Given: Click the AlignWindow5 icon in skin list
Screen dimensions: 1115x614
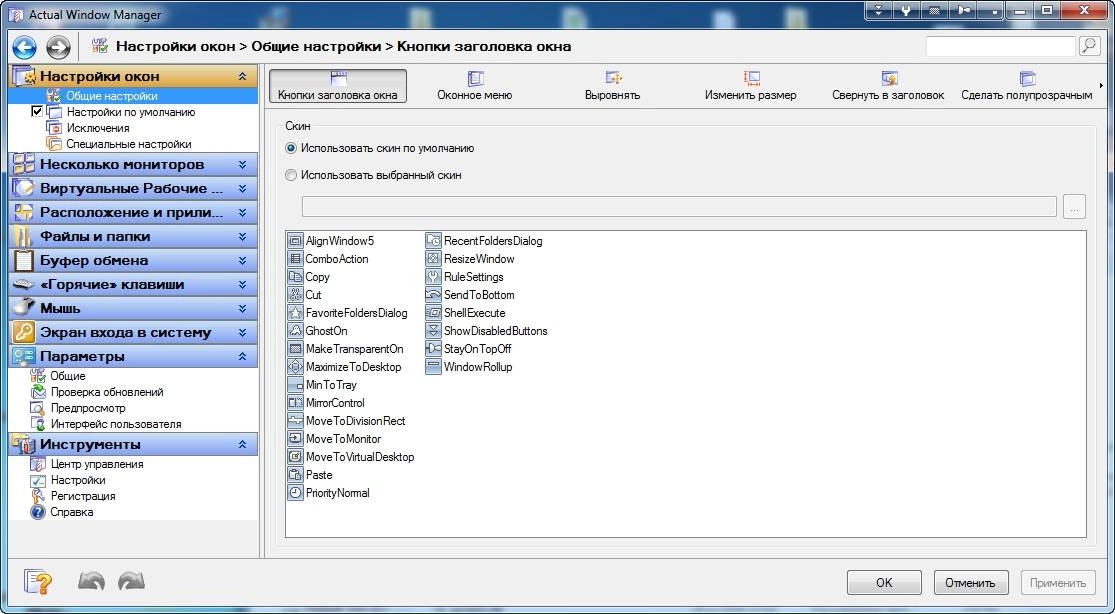Looking at the screenshot, I should (295, 240).
